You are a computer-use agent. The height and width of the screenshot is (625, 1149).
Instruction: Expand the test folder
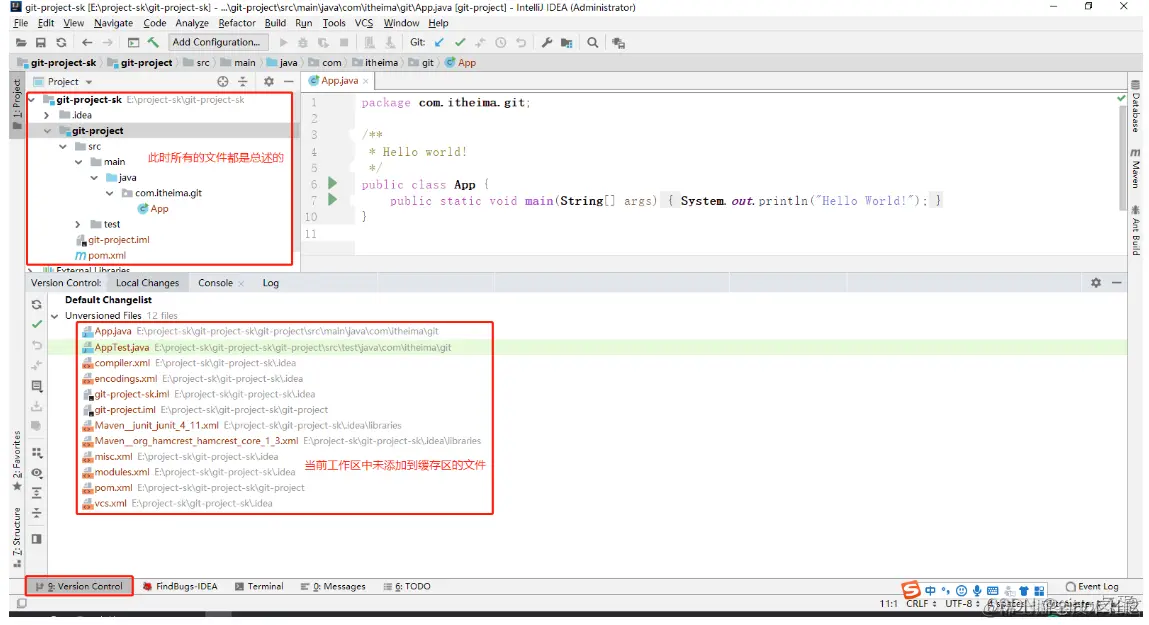click(78, 224)
